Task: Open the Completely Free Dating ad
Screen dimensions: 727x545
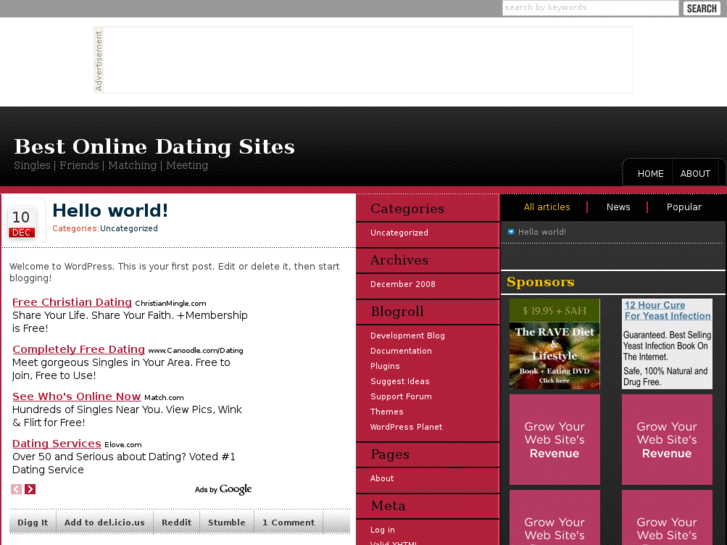Action: (78, 349)
